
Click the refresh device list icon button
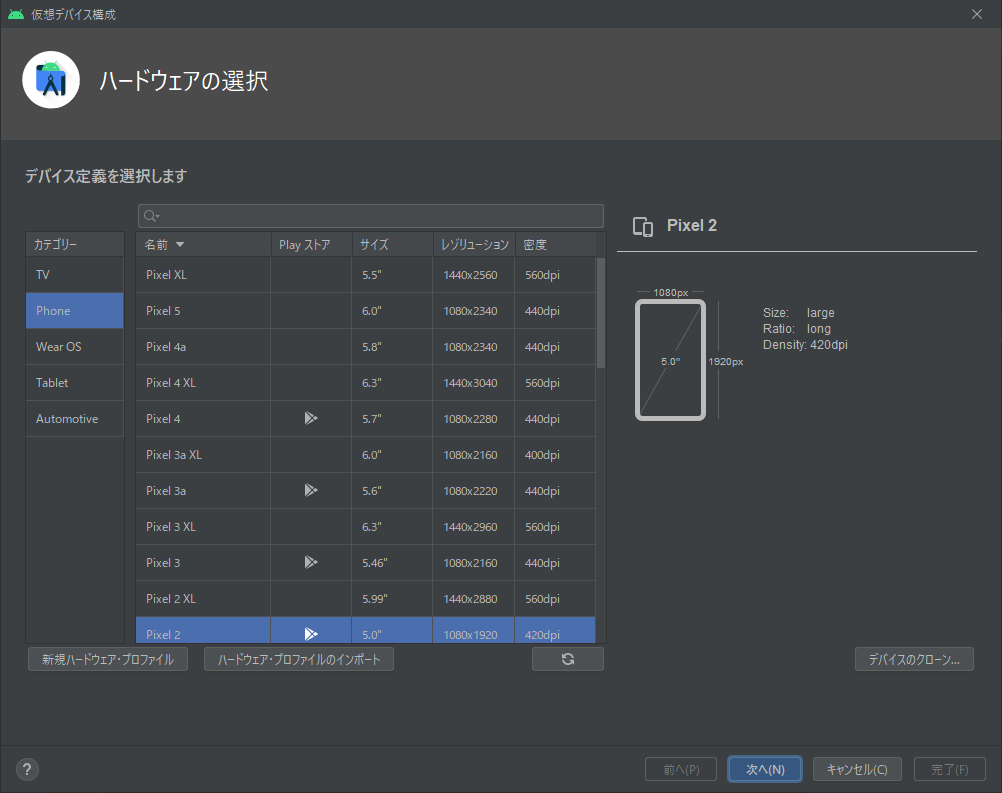[567, 659]
